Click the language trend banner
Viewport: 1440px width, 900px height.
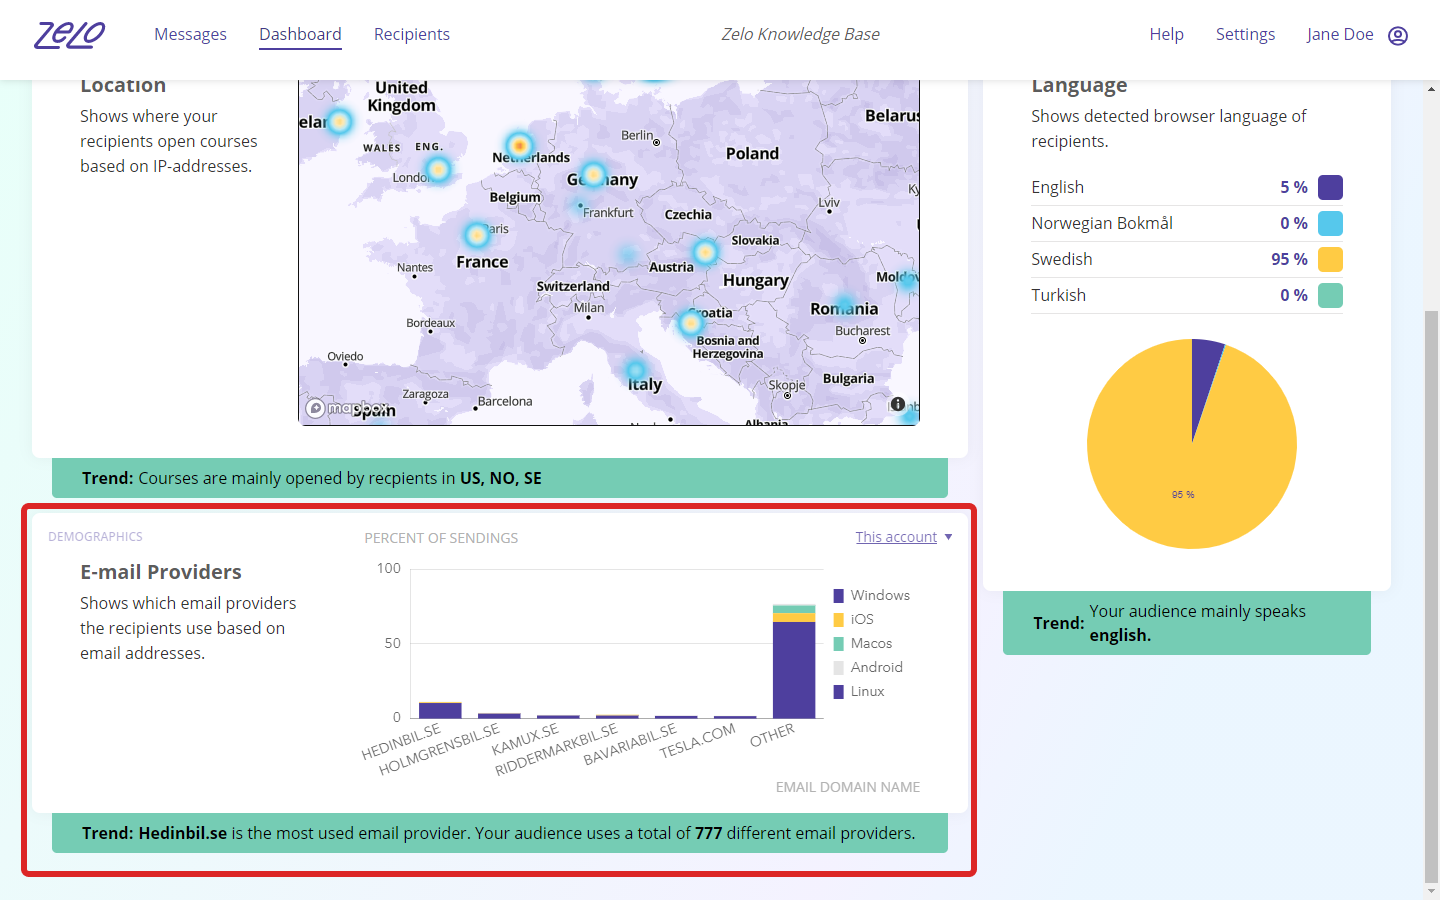1187,623
